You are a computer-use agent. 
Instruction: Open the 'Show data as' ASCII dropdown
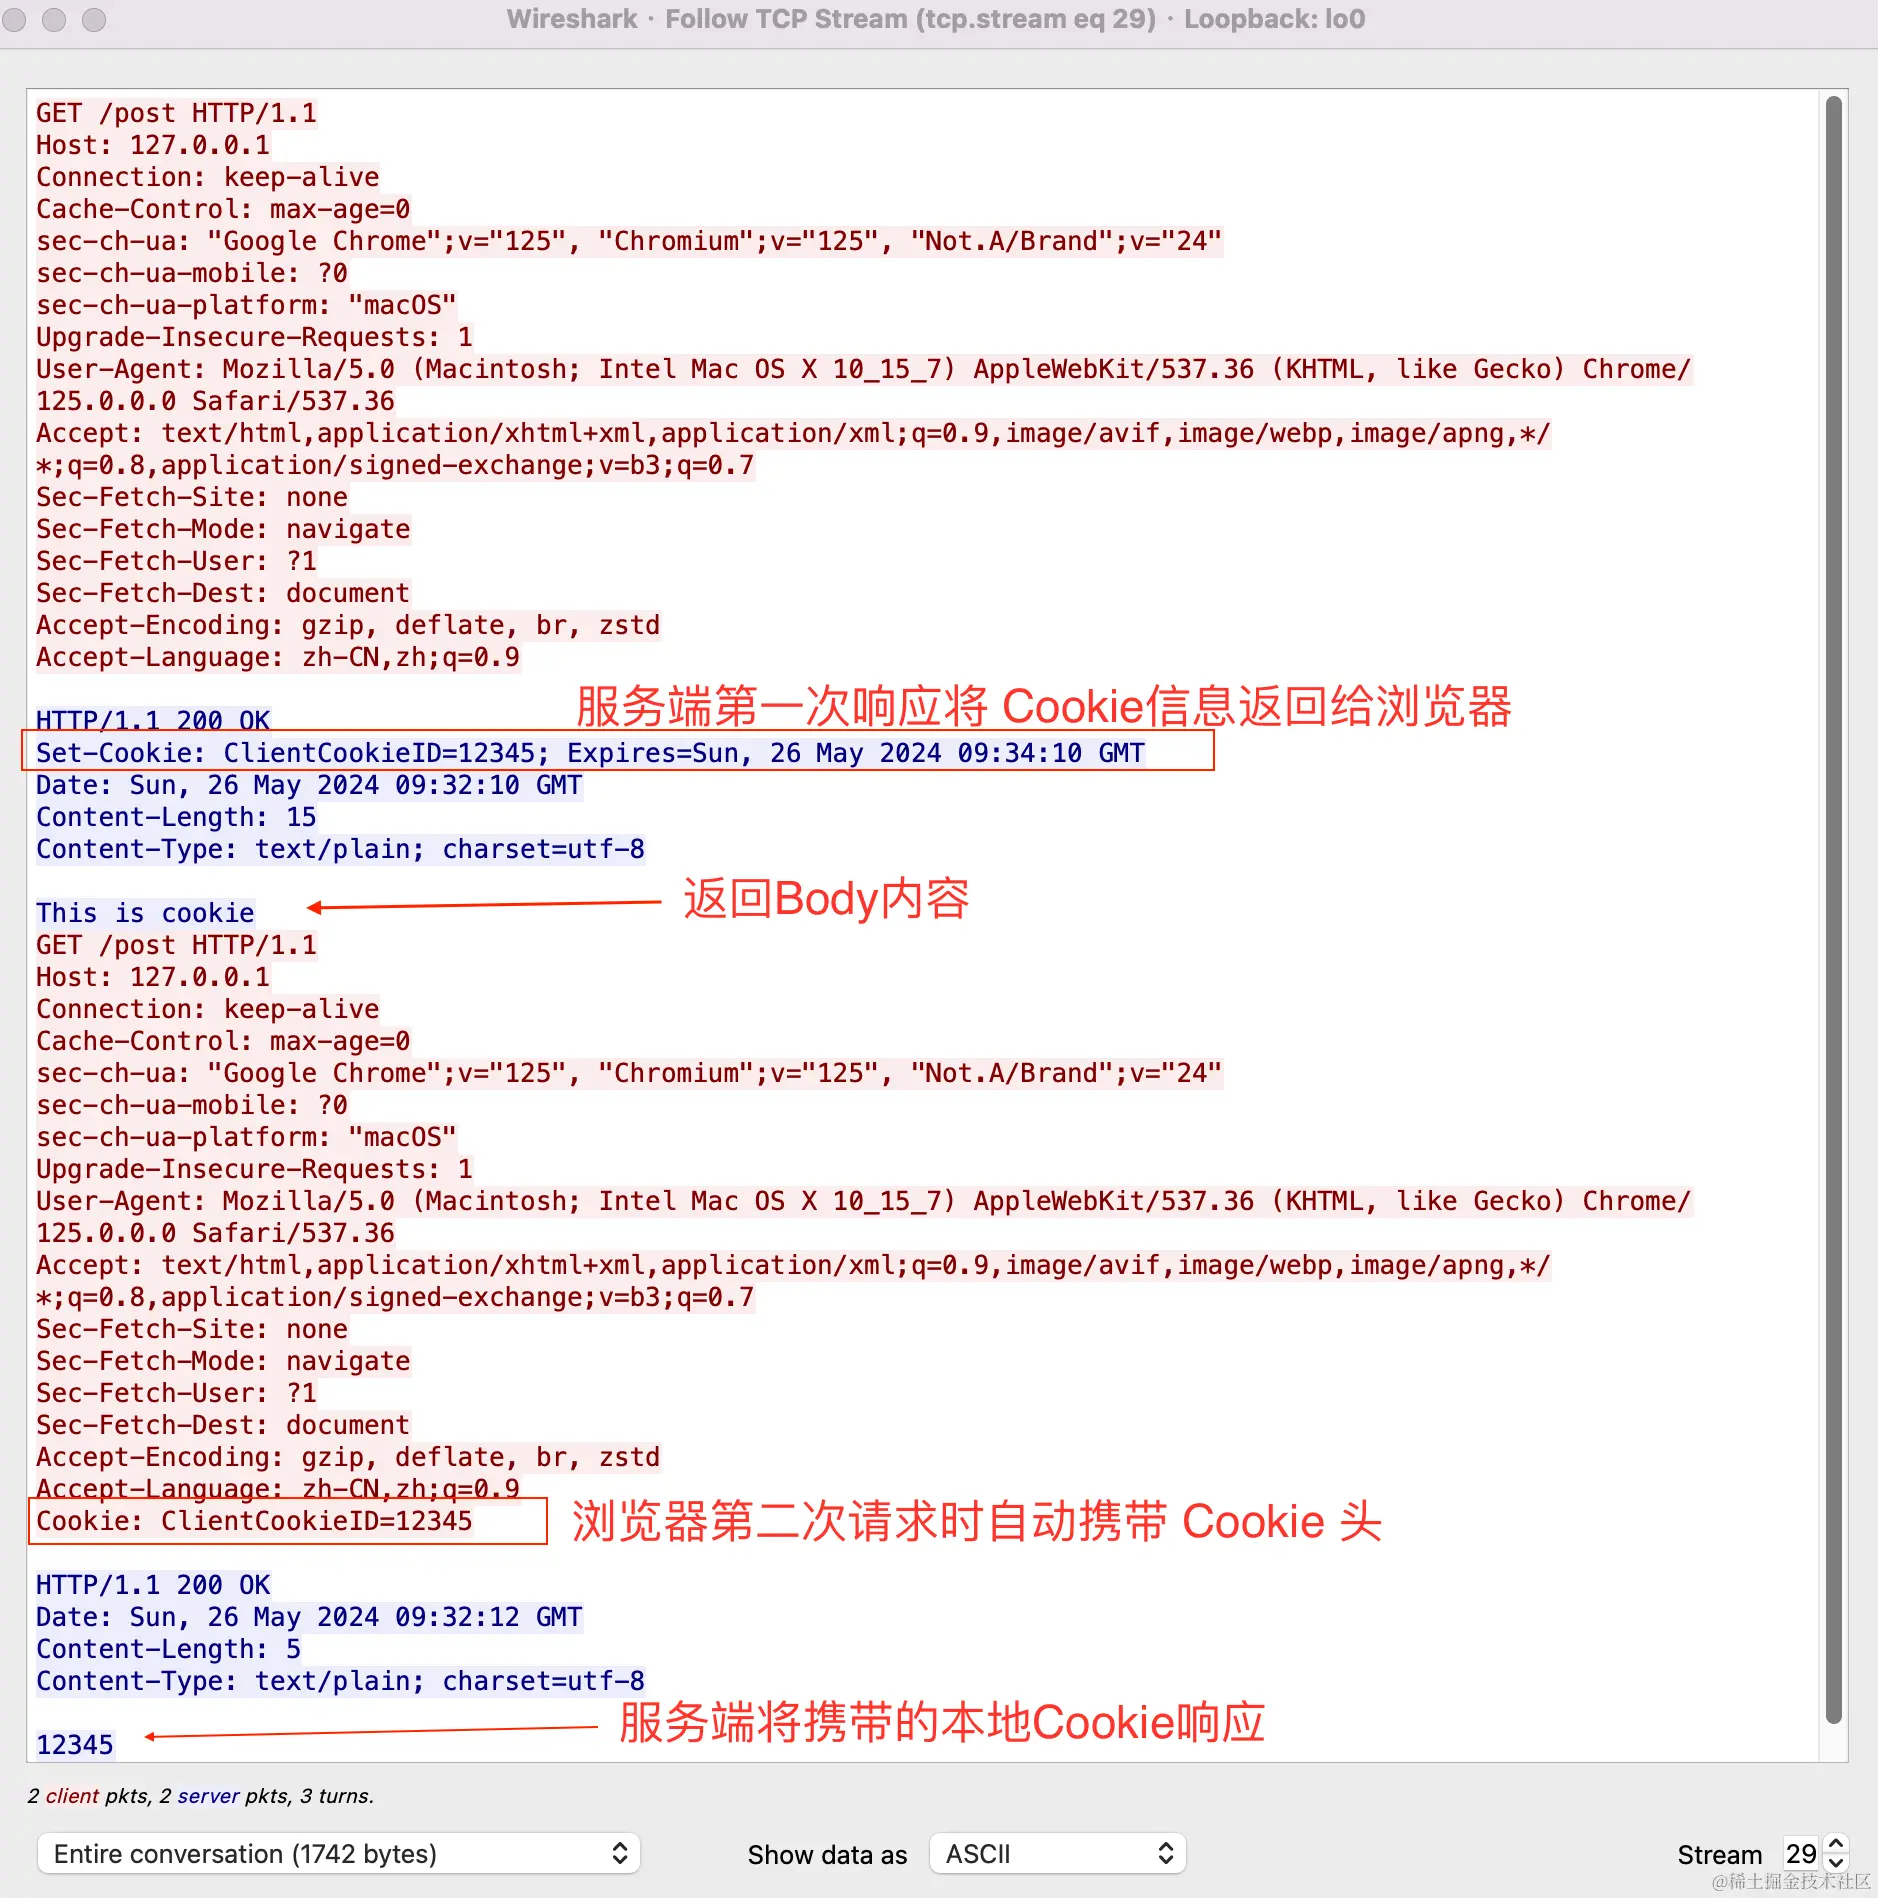tap(1057, 1854)
